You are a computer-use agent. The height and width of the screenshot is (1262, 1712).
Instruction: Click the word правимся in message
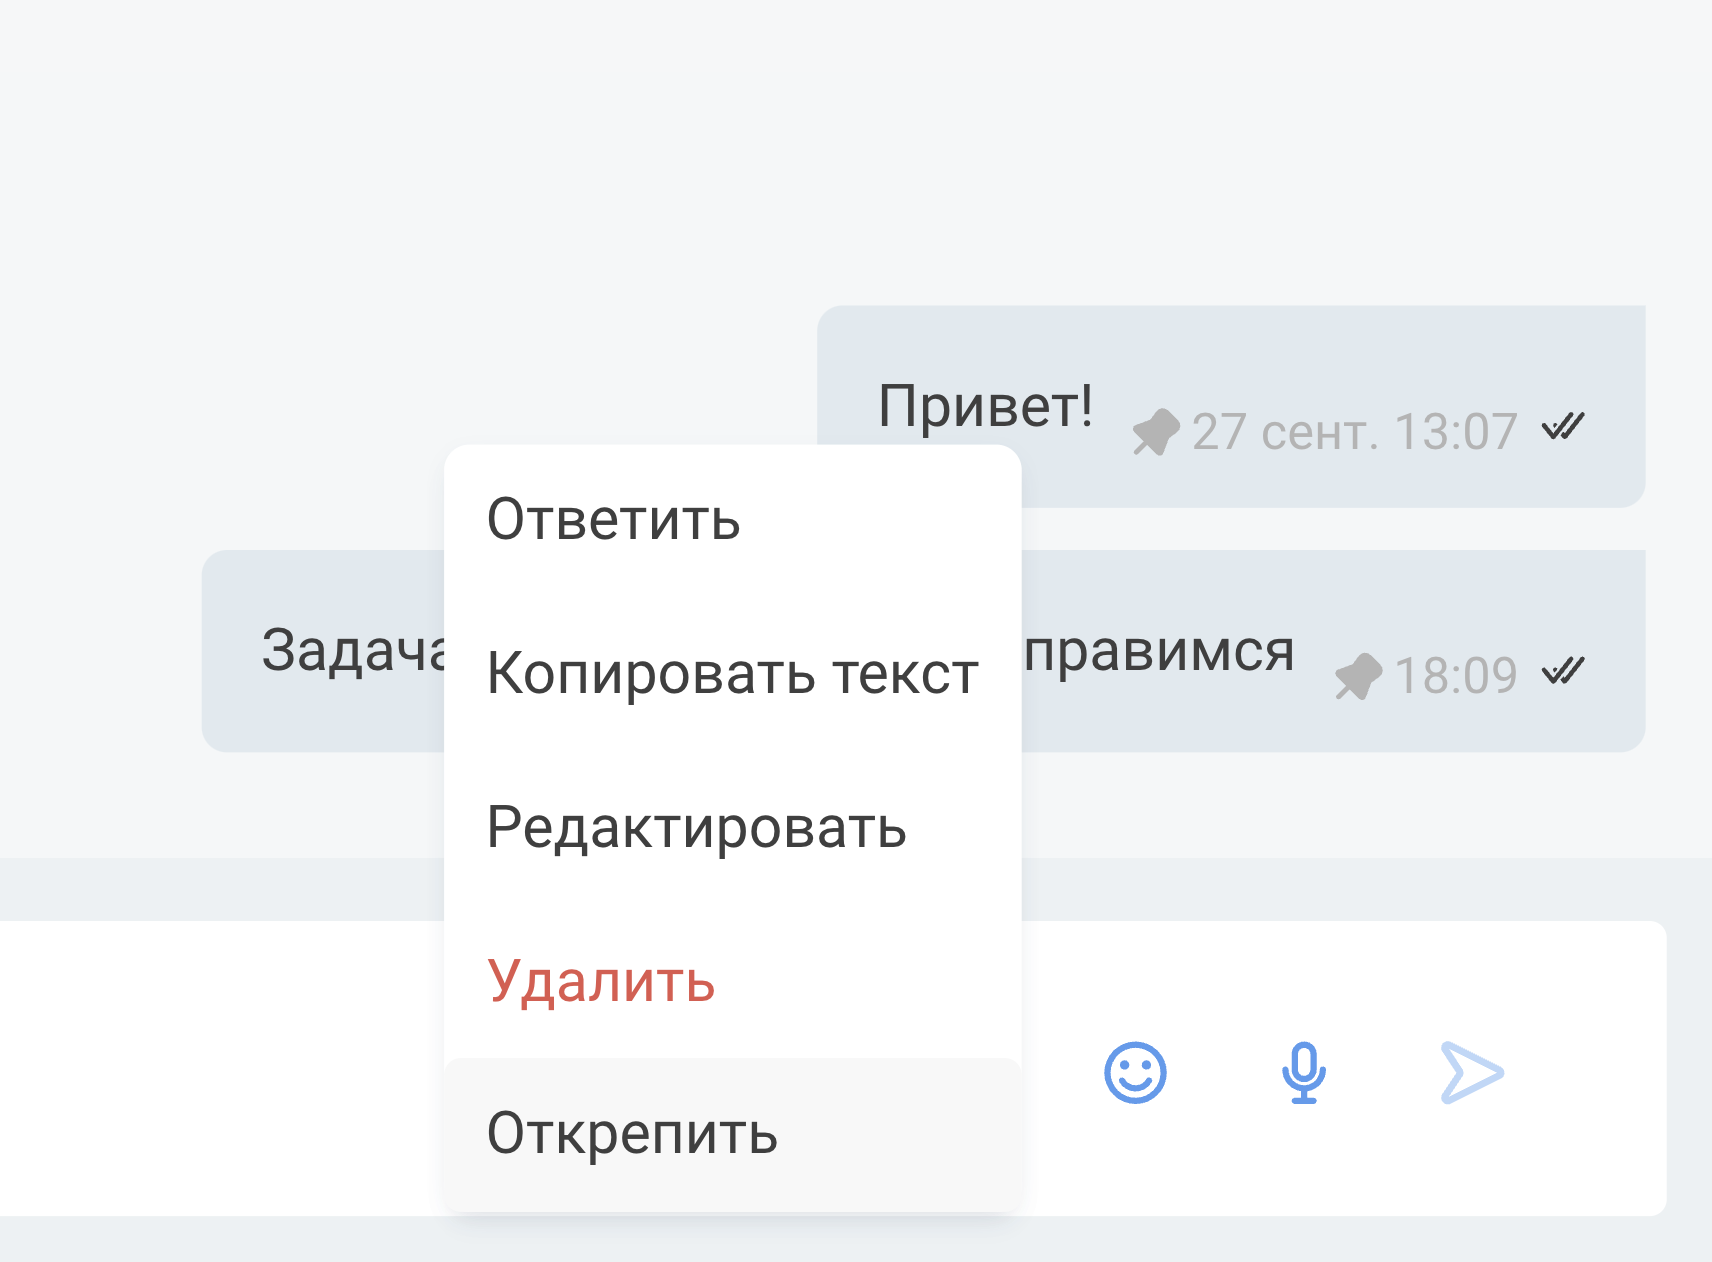[1159, 652]
